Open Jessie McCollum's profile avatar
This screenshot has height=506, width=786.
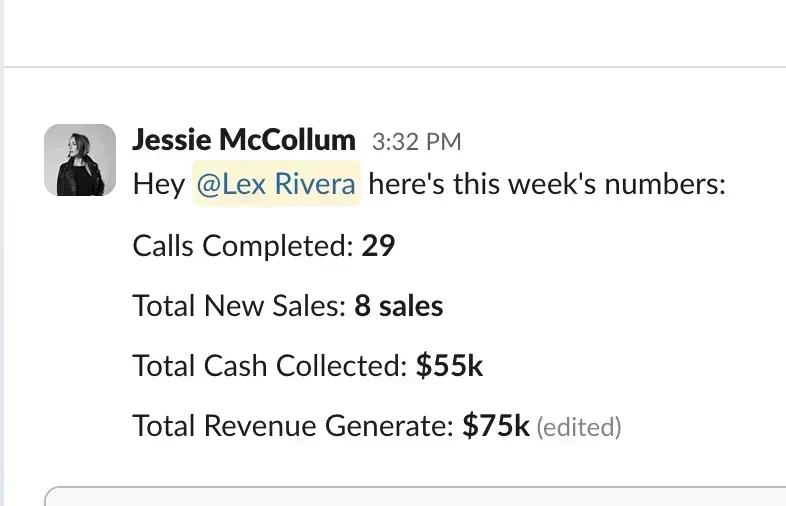point(80,160)
